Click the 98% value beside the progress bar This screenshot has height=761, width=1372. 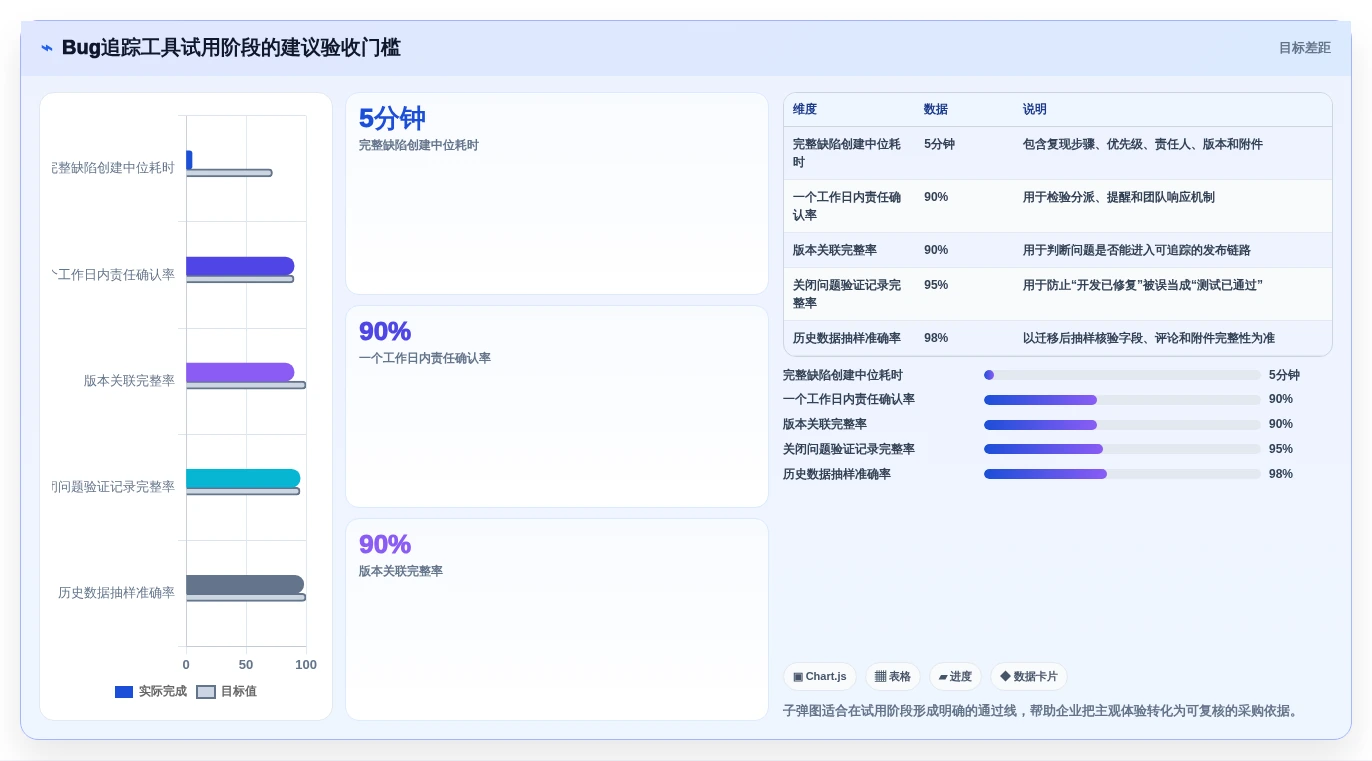[1281, 474]
